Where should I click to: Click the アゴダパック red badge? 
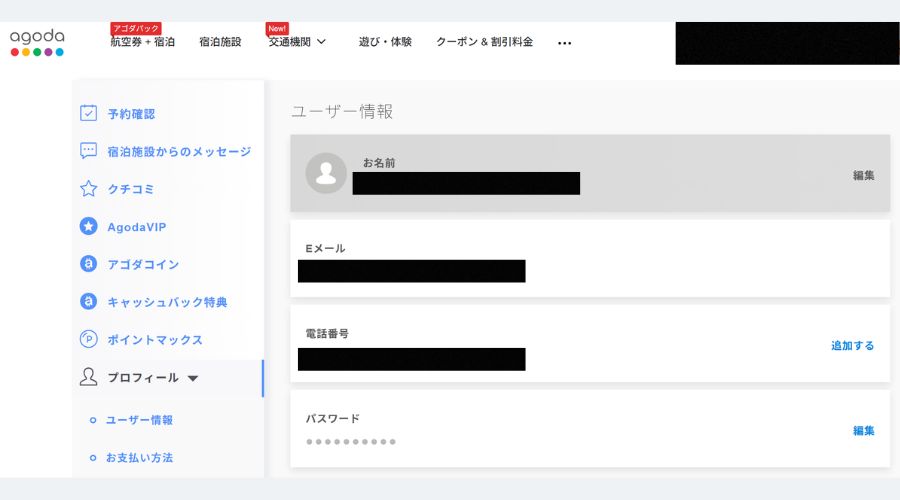click(135, 28)
